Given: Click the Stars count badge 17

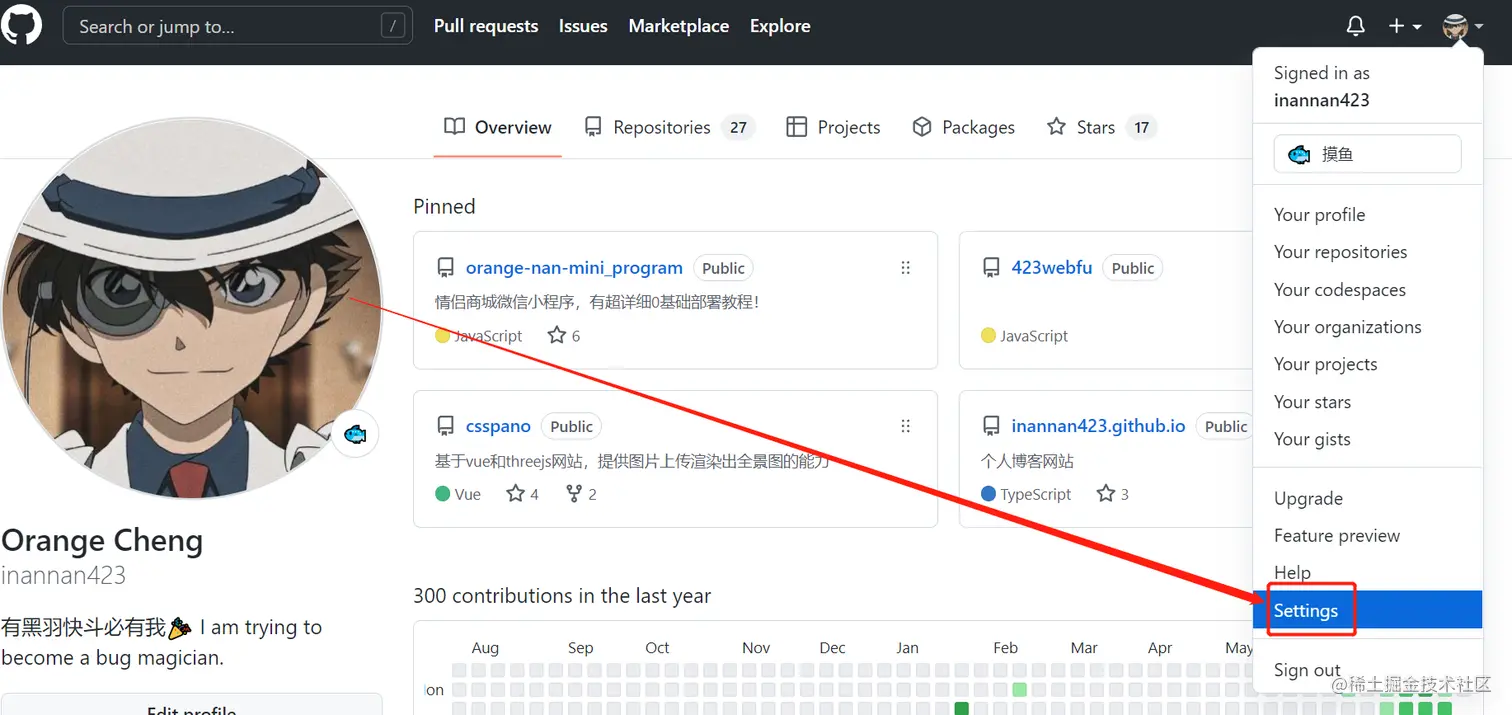Looking at the screenshot, I should [1141, 128].
